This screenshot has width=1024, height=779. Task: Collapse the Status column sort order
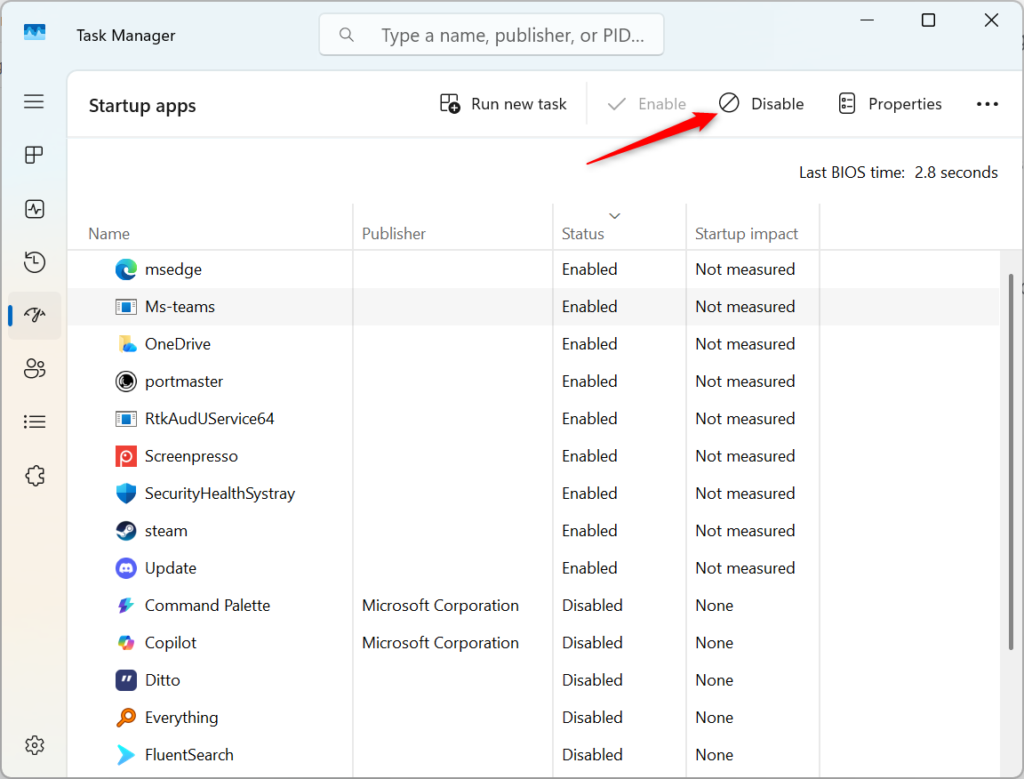(x=615, y=216)
